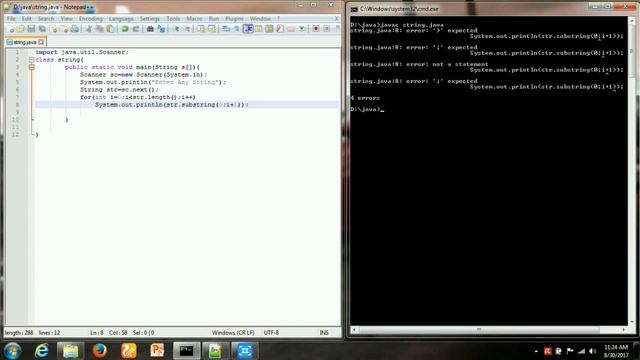The image size is (640, 360).
Task: Collapse the class string fold marker
Action: 31,60
